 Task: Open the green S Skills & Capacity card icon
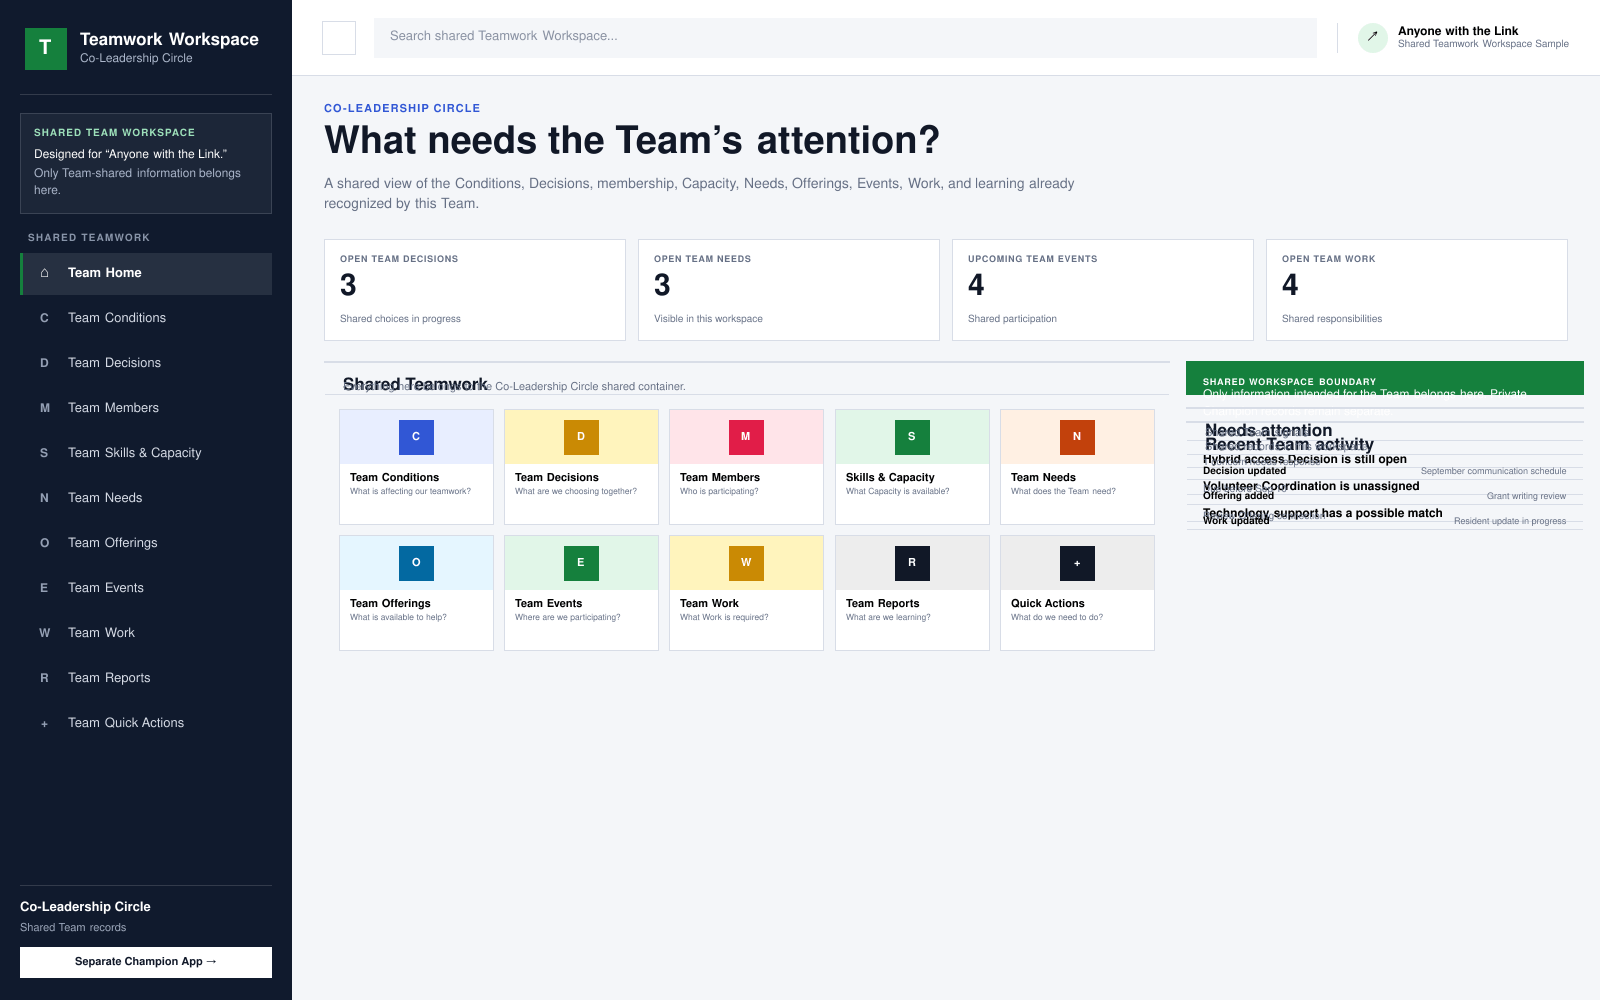(912, 437)
